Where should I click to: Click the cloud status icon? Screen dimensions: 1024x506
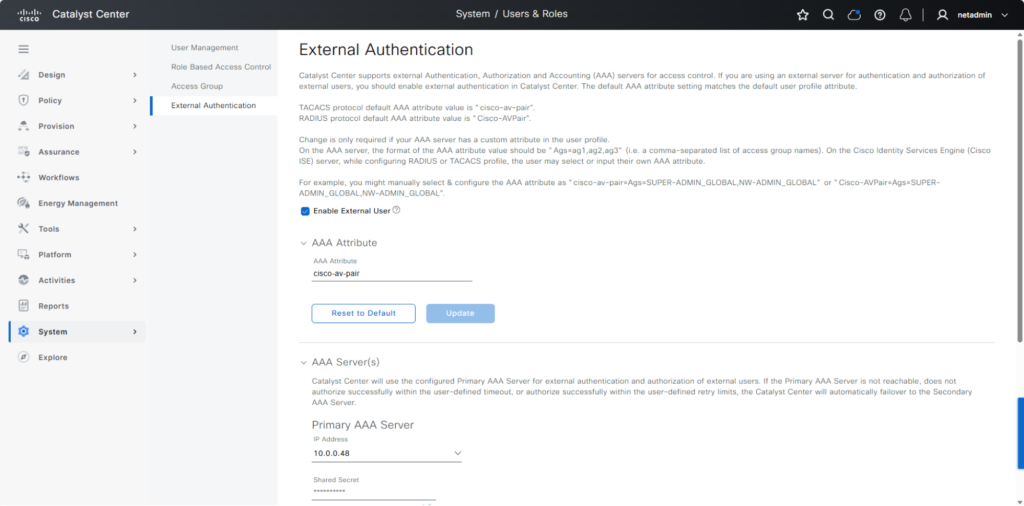(854, 15)
